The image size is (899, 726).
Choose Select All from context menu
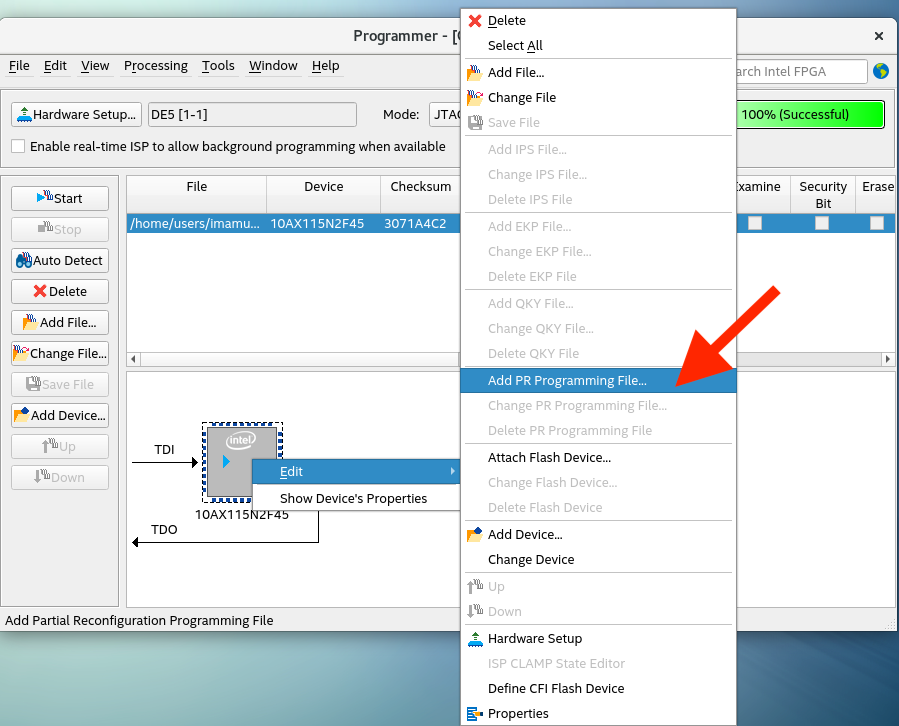(x=598, y=45)
